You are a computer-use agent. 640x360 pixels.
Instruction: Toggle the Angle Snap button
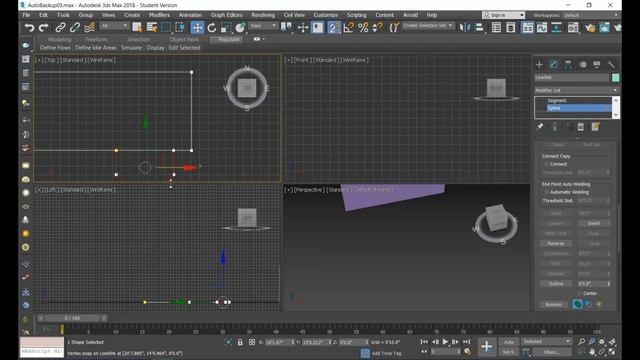(348, 28)
